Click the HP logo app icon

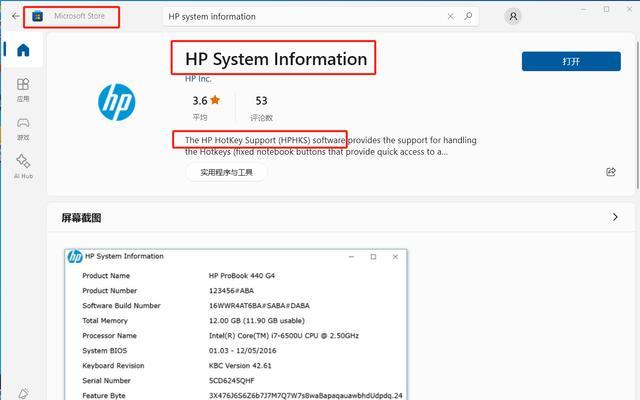point(117,102)
